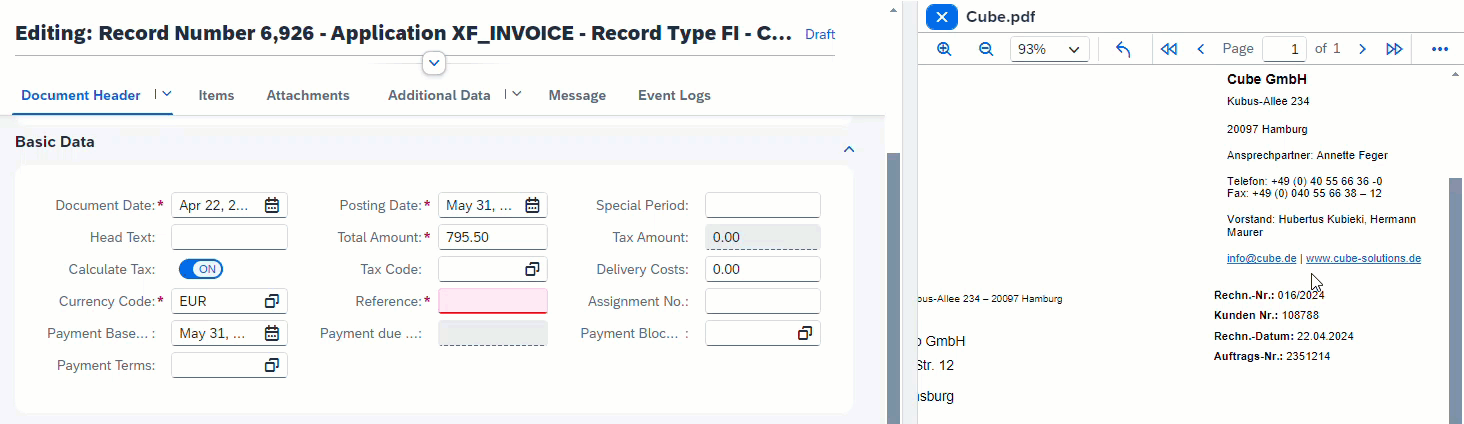
Task: Toggle the Calculate Tax switch off
Action: click(201, 269)
